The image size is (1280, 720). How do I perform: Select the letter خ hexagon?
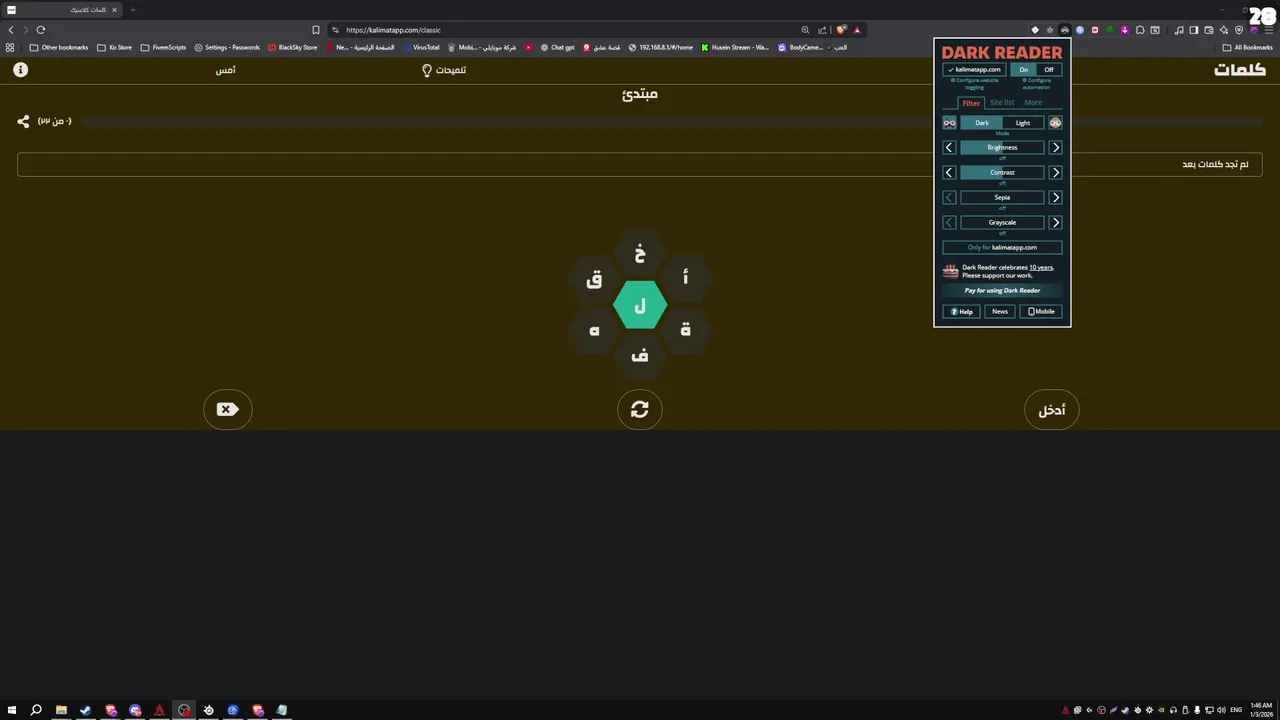click(x=640, y=254)
